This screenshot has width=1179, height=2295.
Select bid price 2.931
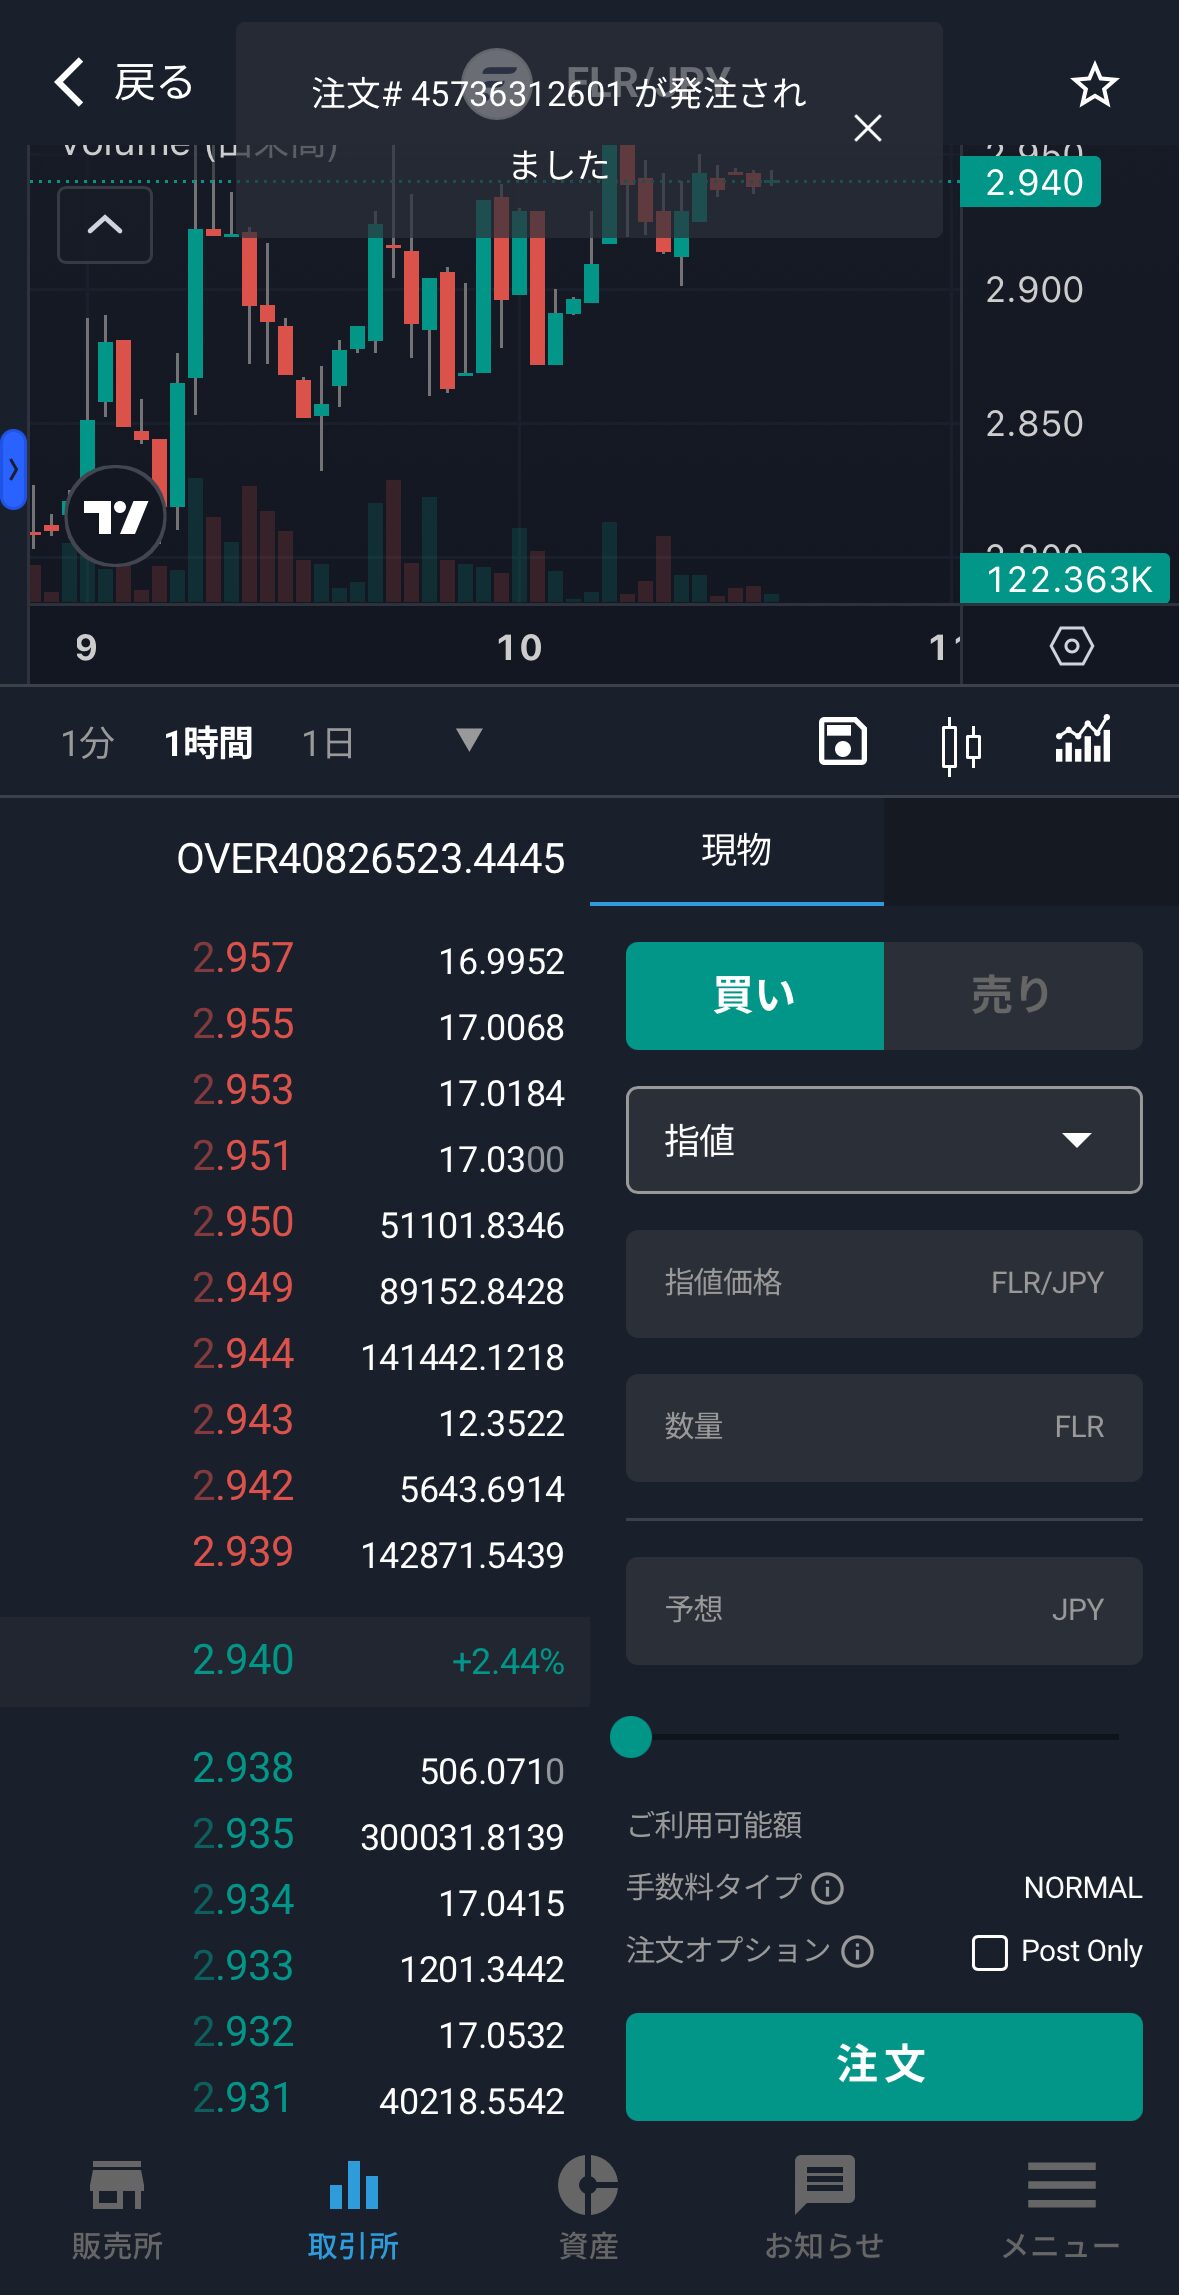tap(243, 2098)
